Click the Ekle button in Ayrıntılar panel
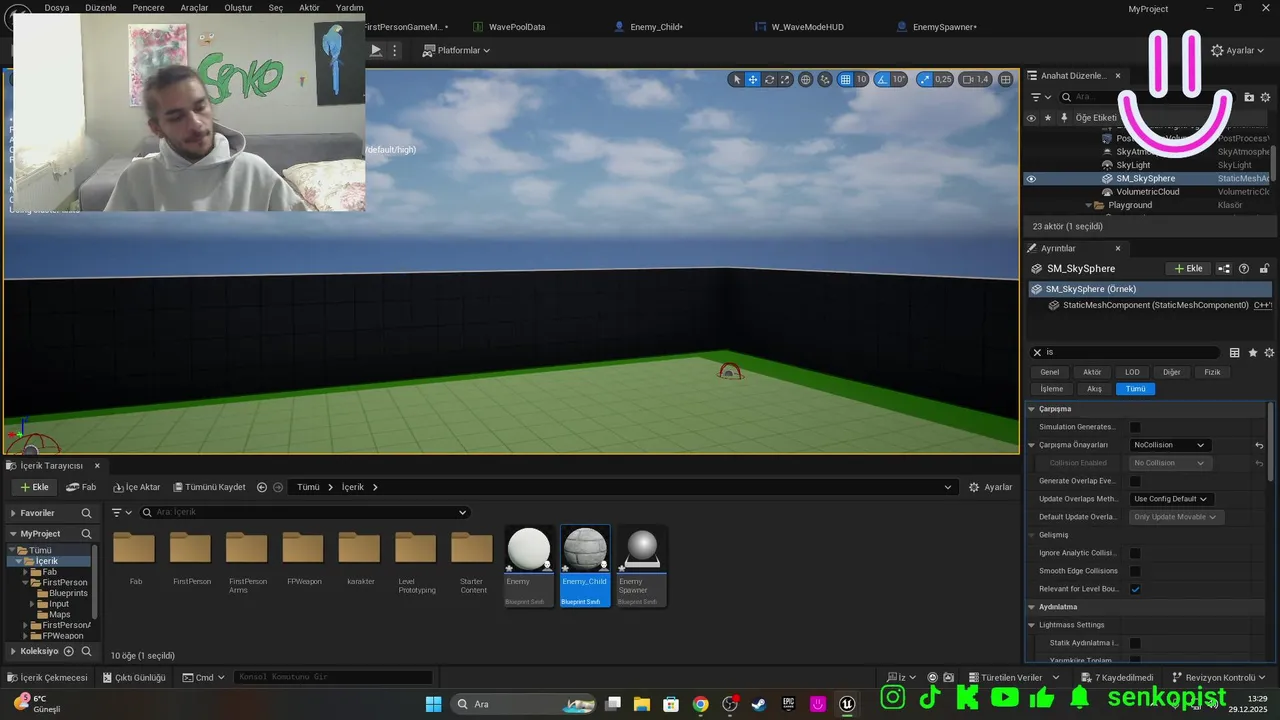The image size is (1280, 720). coord(1189,269)
